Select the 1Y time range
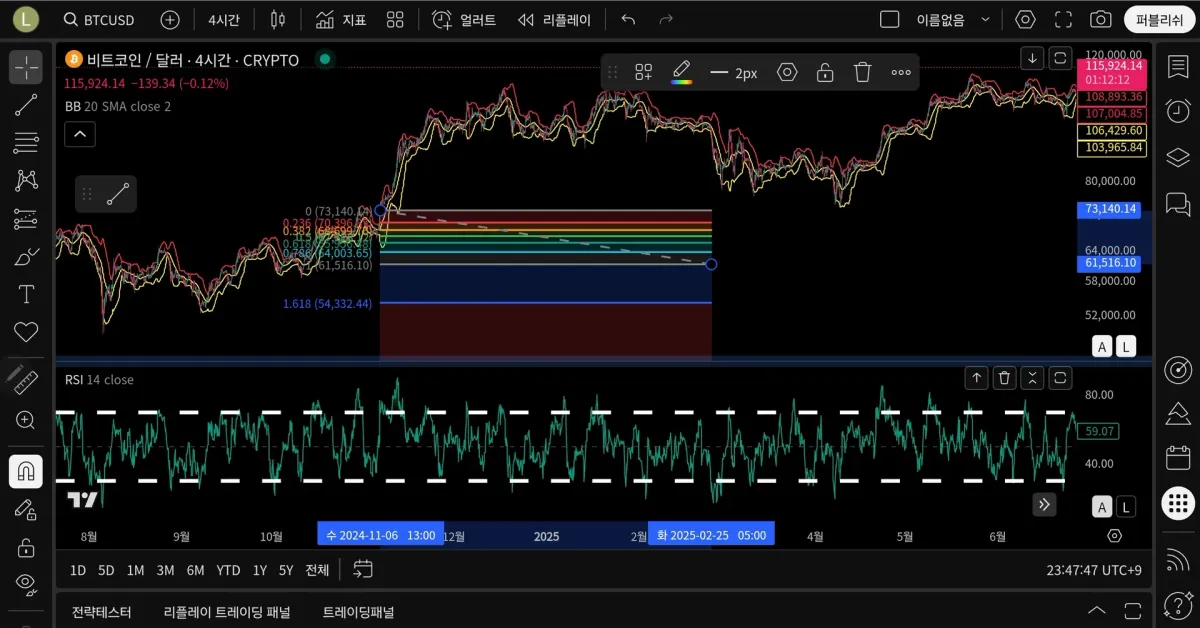The height and width of the screenshot is (628, 1200). coord(259,570)
